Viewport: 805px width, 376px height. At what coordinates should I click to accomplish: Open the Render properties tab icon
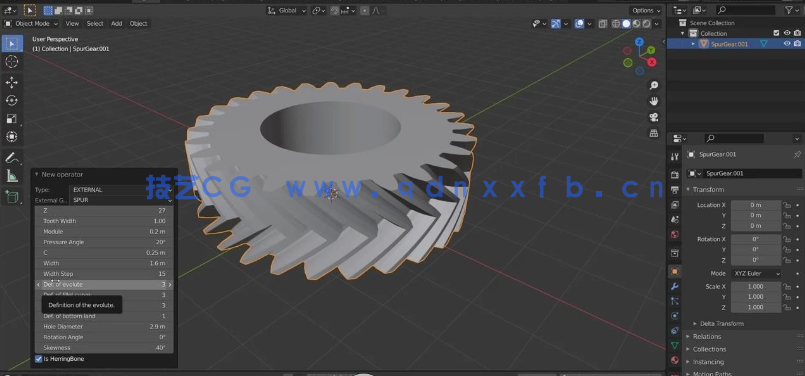point(675,175)
